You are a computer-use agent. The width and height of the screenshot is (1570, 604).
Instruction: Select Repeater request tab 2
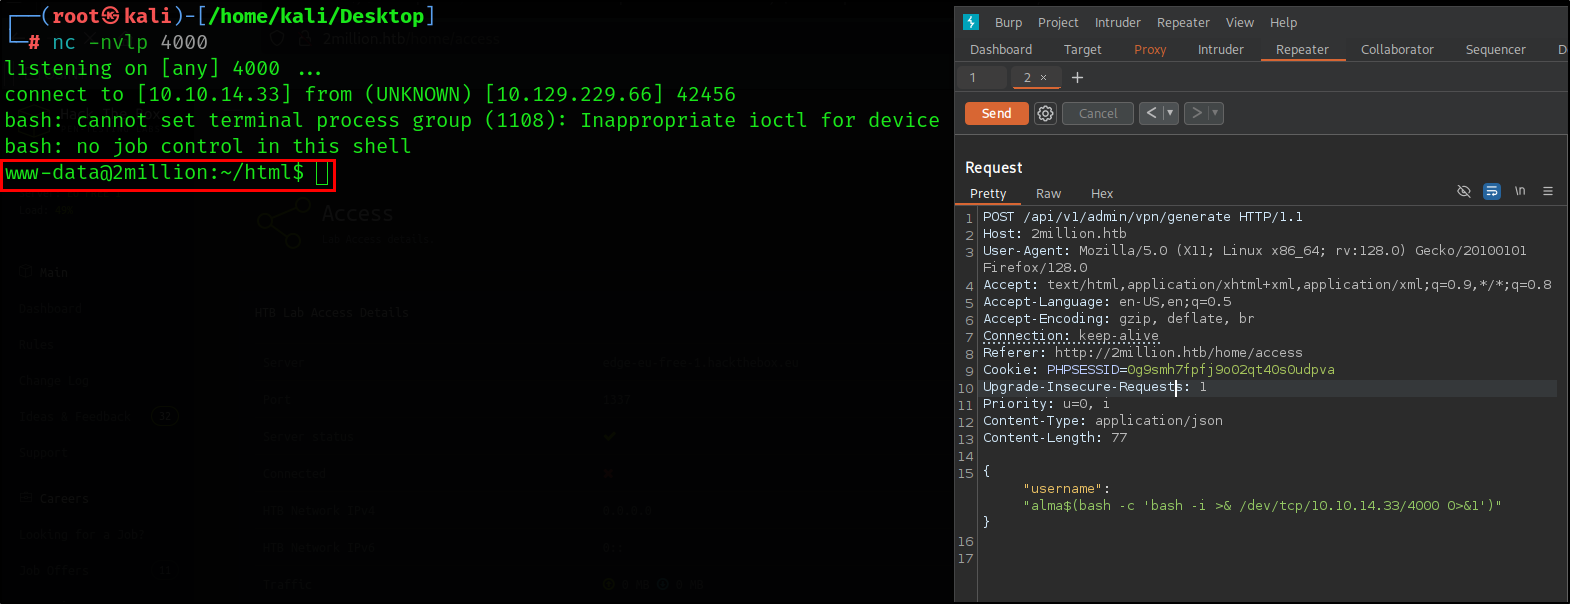(1035, 77)
